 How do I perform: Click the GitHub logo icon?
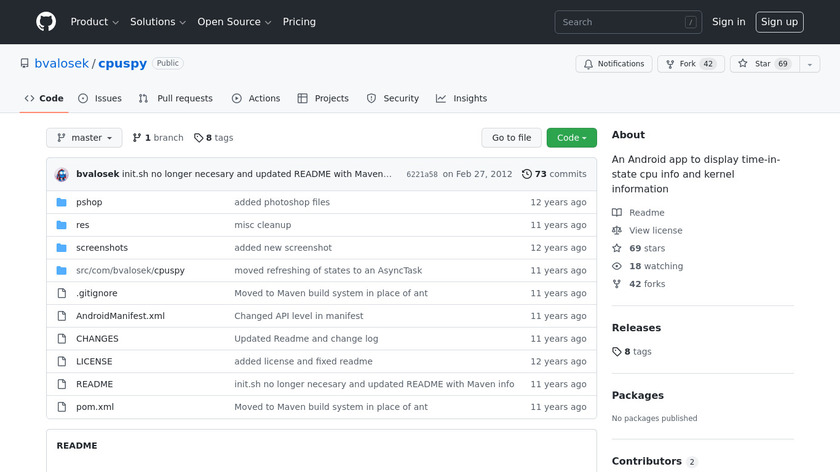[46, 22]
